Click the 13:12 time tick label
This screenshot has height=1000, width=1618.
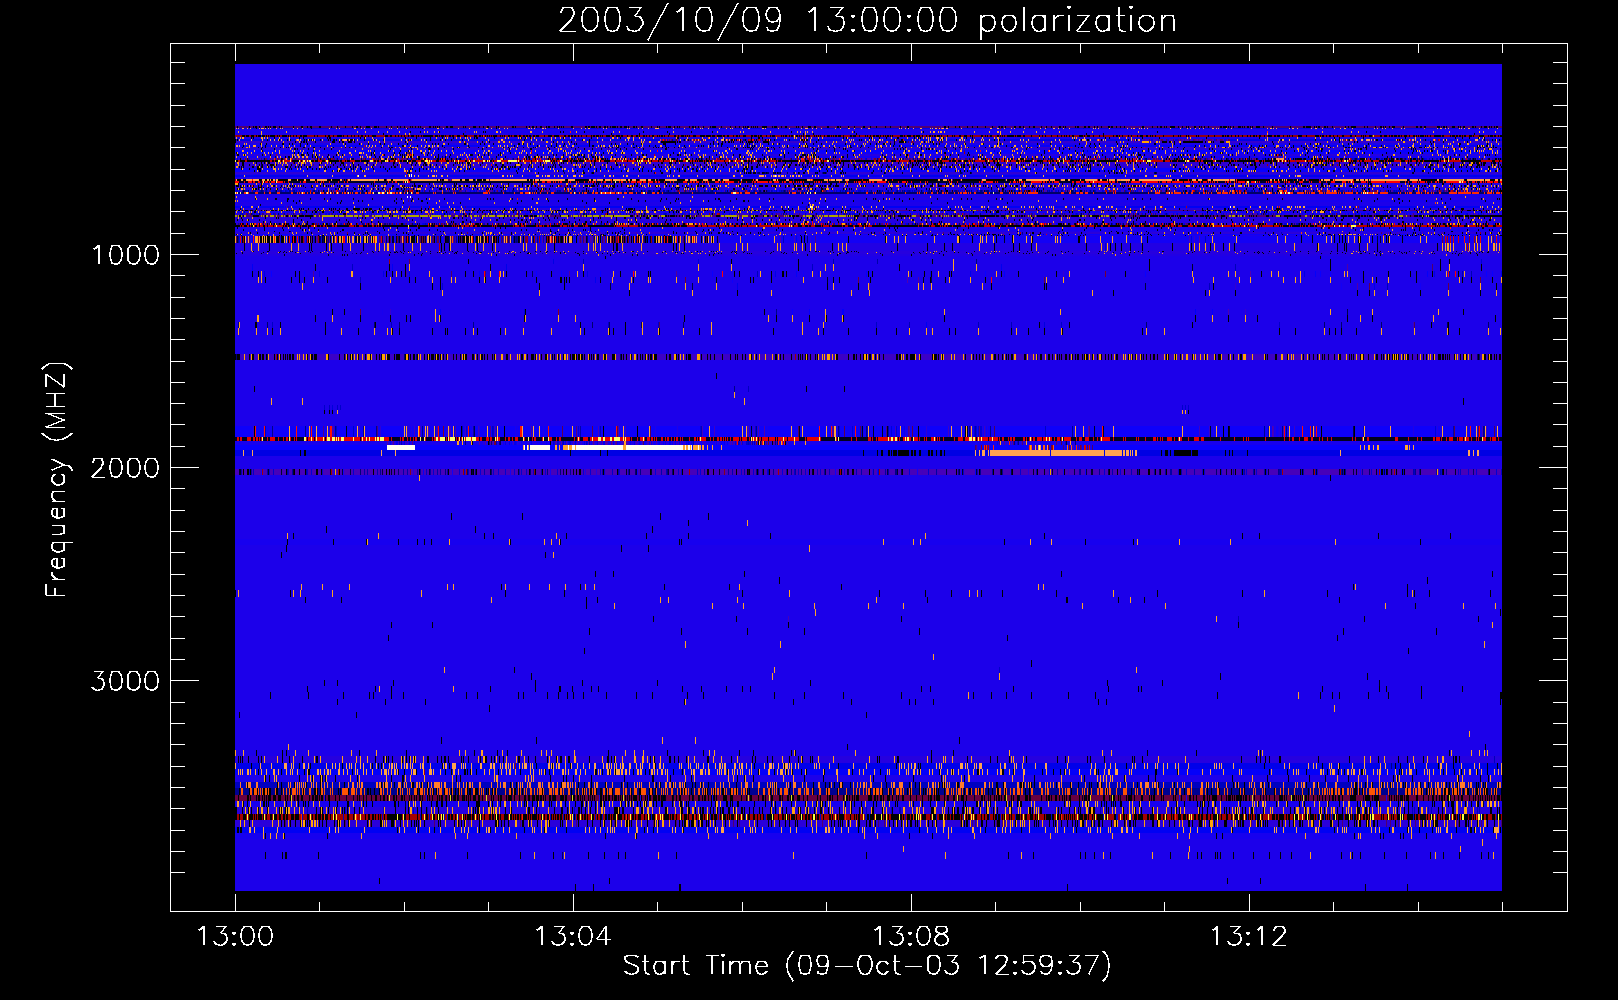pyautogui.click(x=1248, y=937)
